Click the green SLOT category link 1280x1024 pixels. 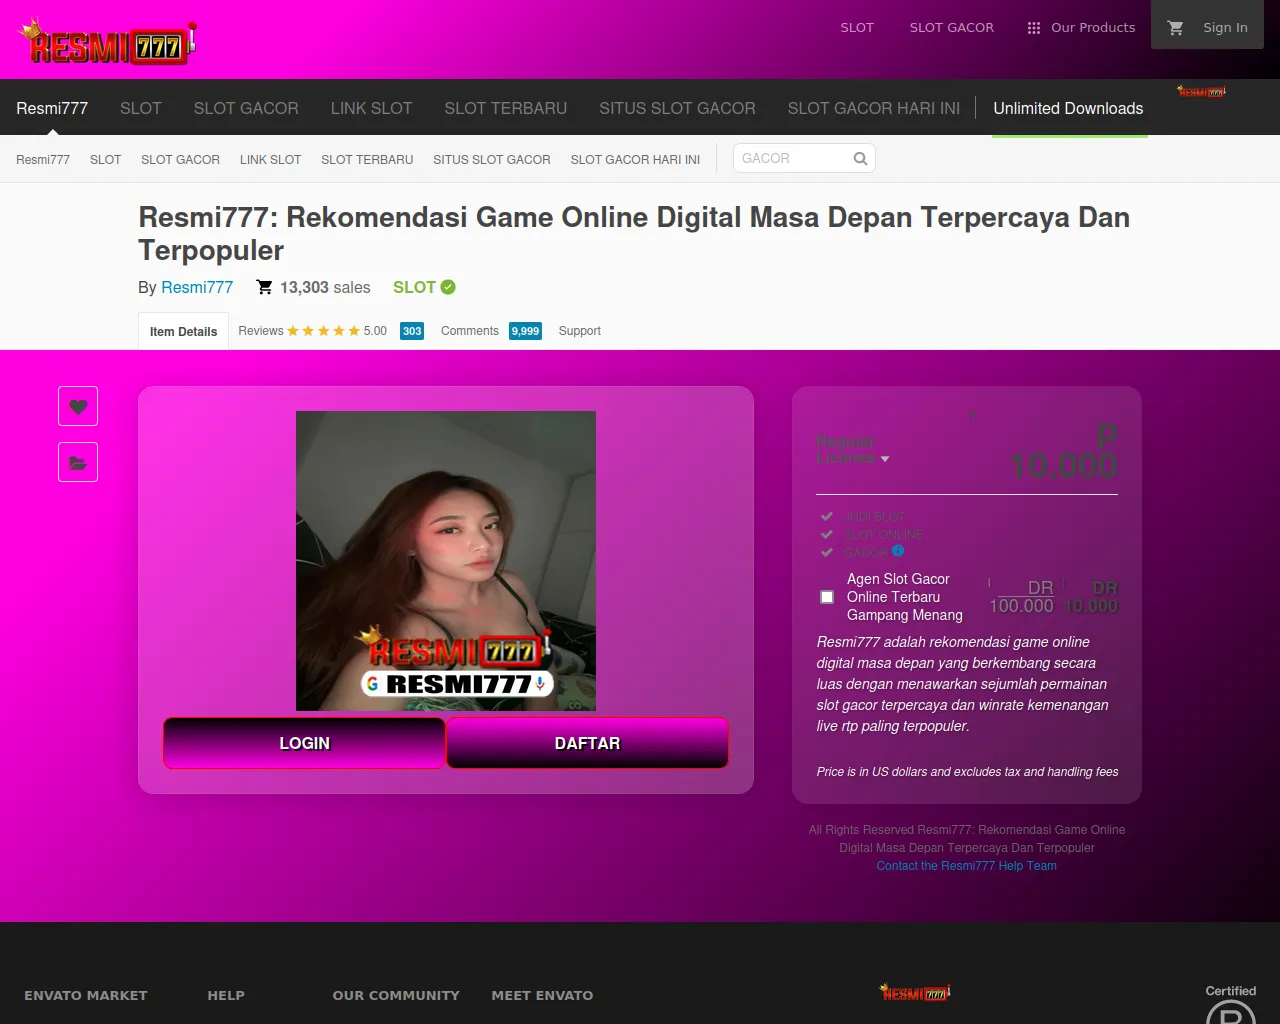(x=414, y=287)
